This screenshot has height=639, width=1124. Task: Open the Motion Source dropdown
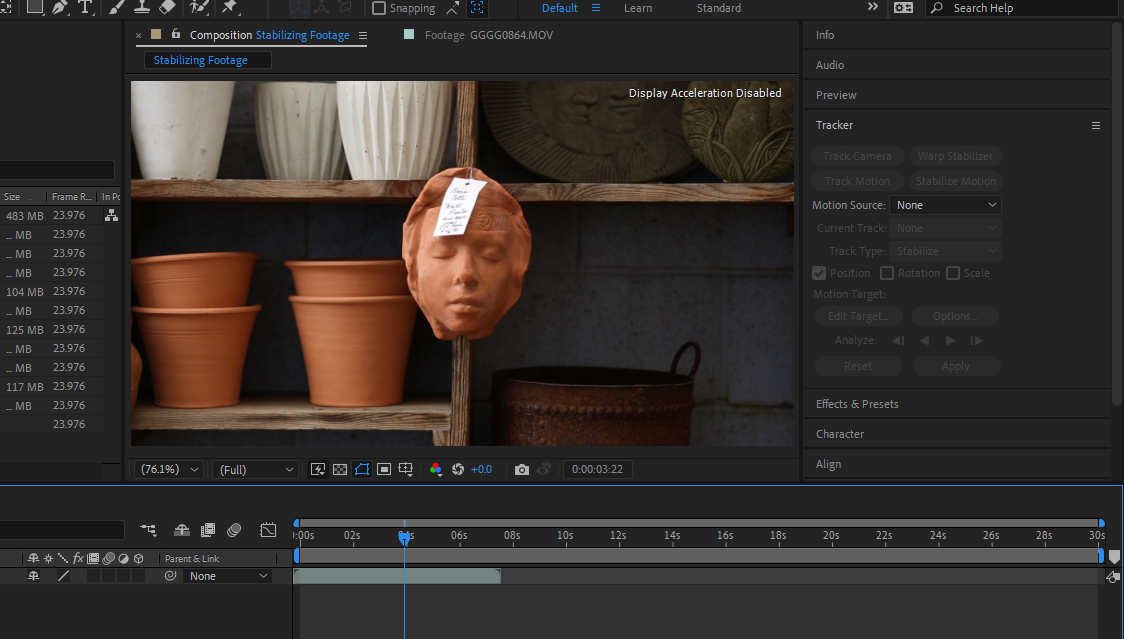(945, 205)
